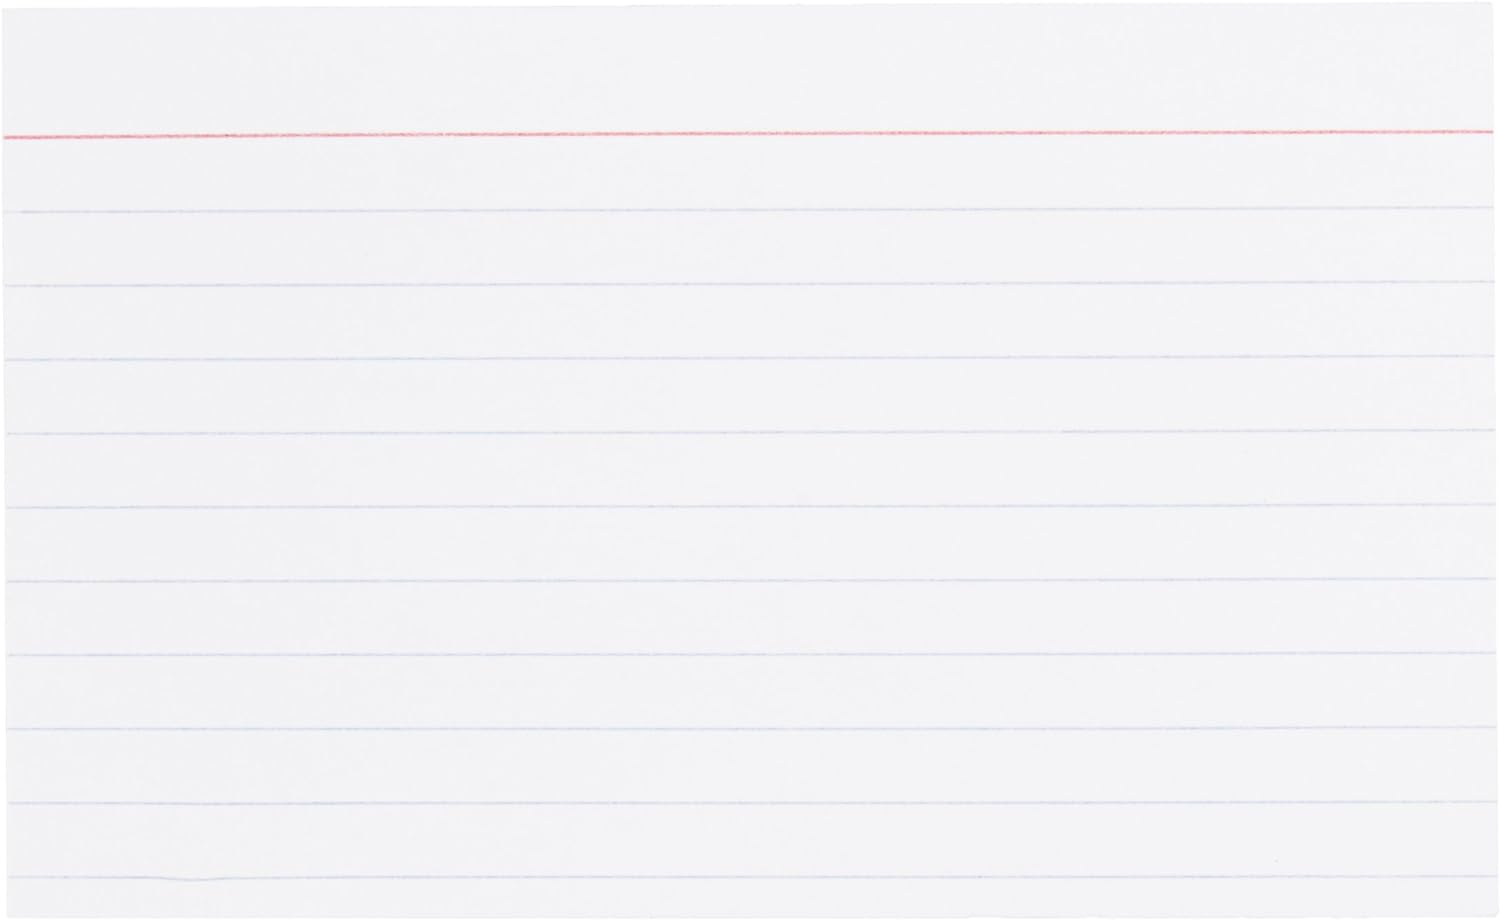Click the red header line
The width and height of the screenshot is (1500, 920).
[748, 133]
